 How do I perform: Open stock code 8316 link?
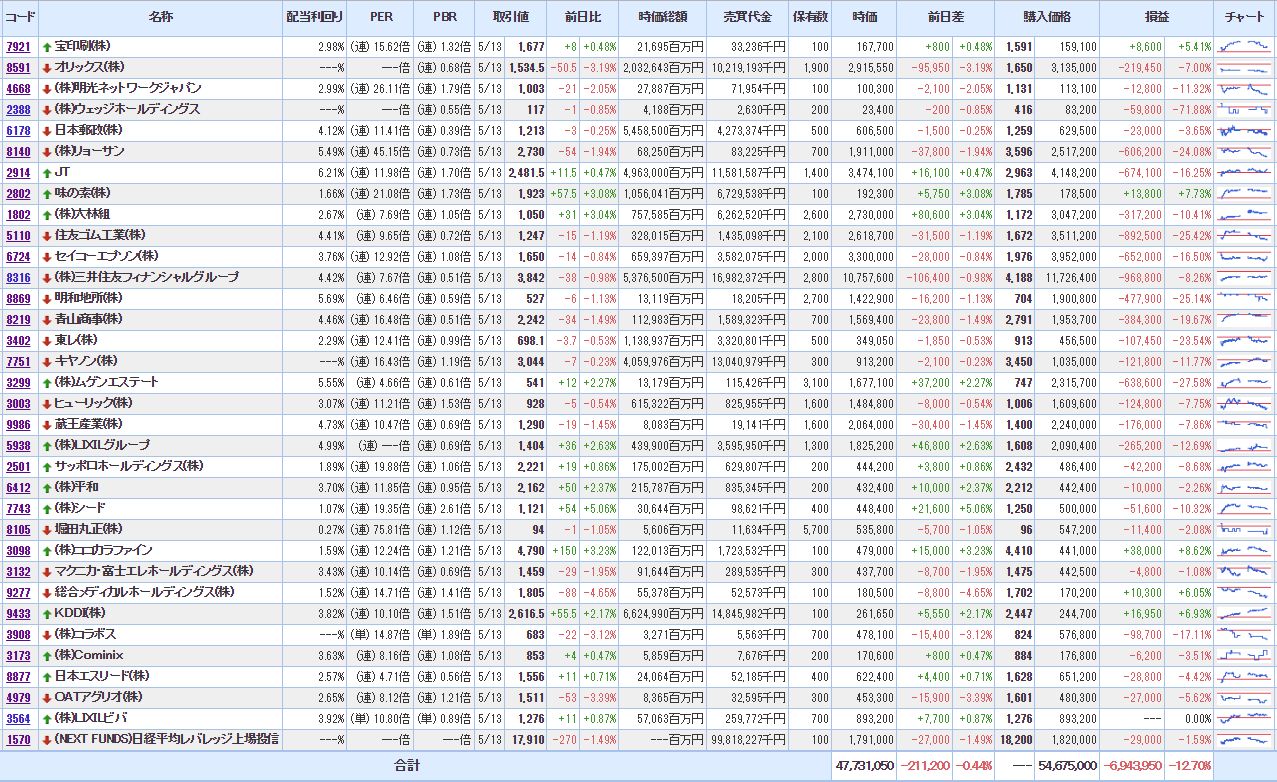tap(18, 277)
